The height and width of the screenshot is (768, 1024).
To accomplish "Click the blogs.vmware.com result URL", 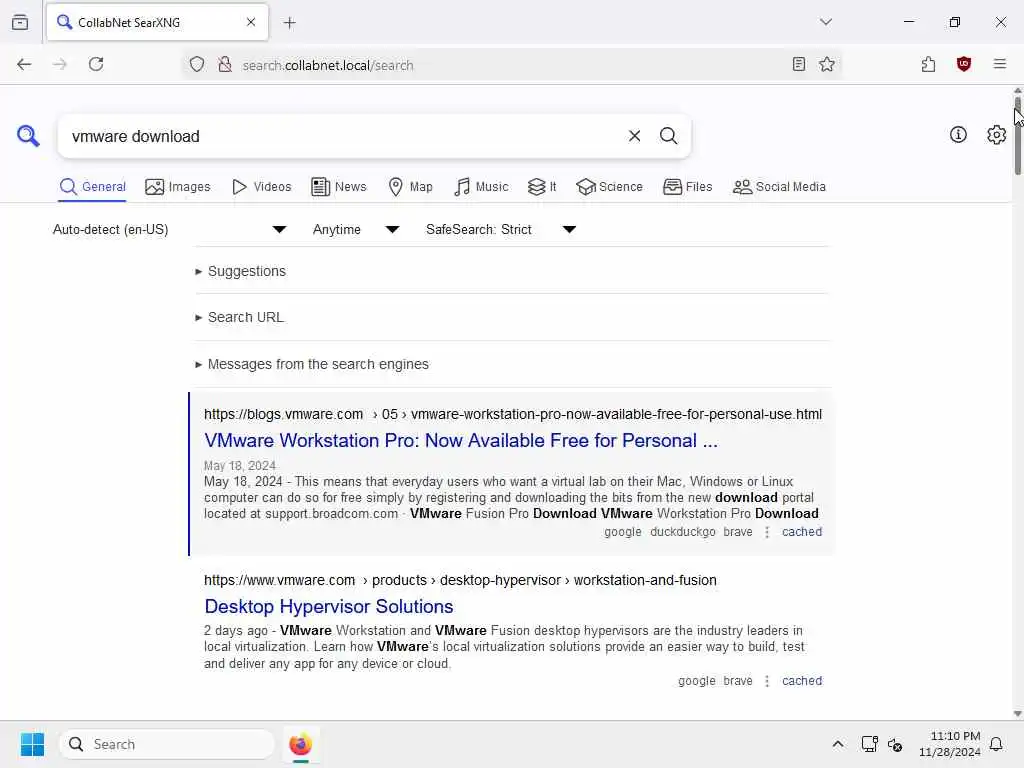I will [513, 414].
